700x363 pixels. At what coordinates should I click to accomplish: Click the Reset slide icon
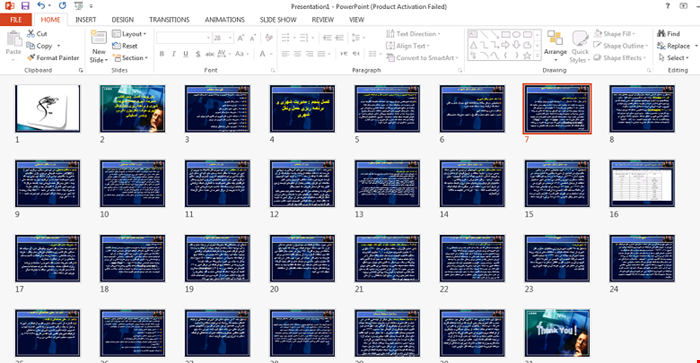click(117, 46)
